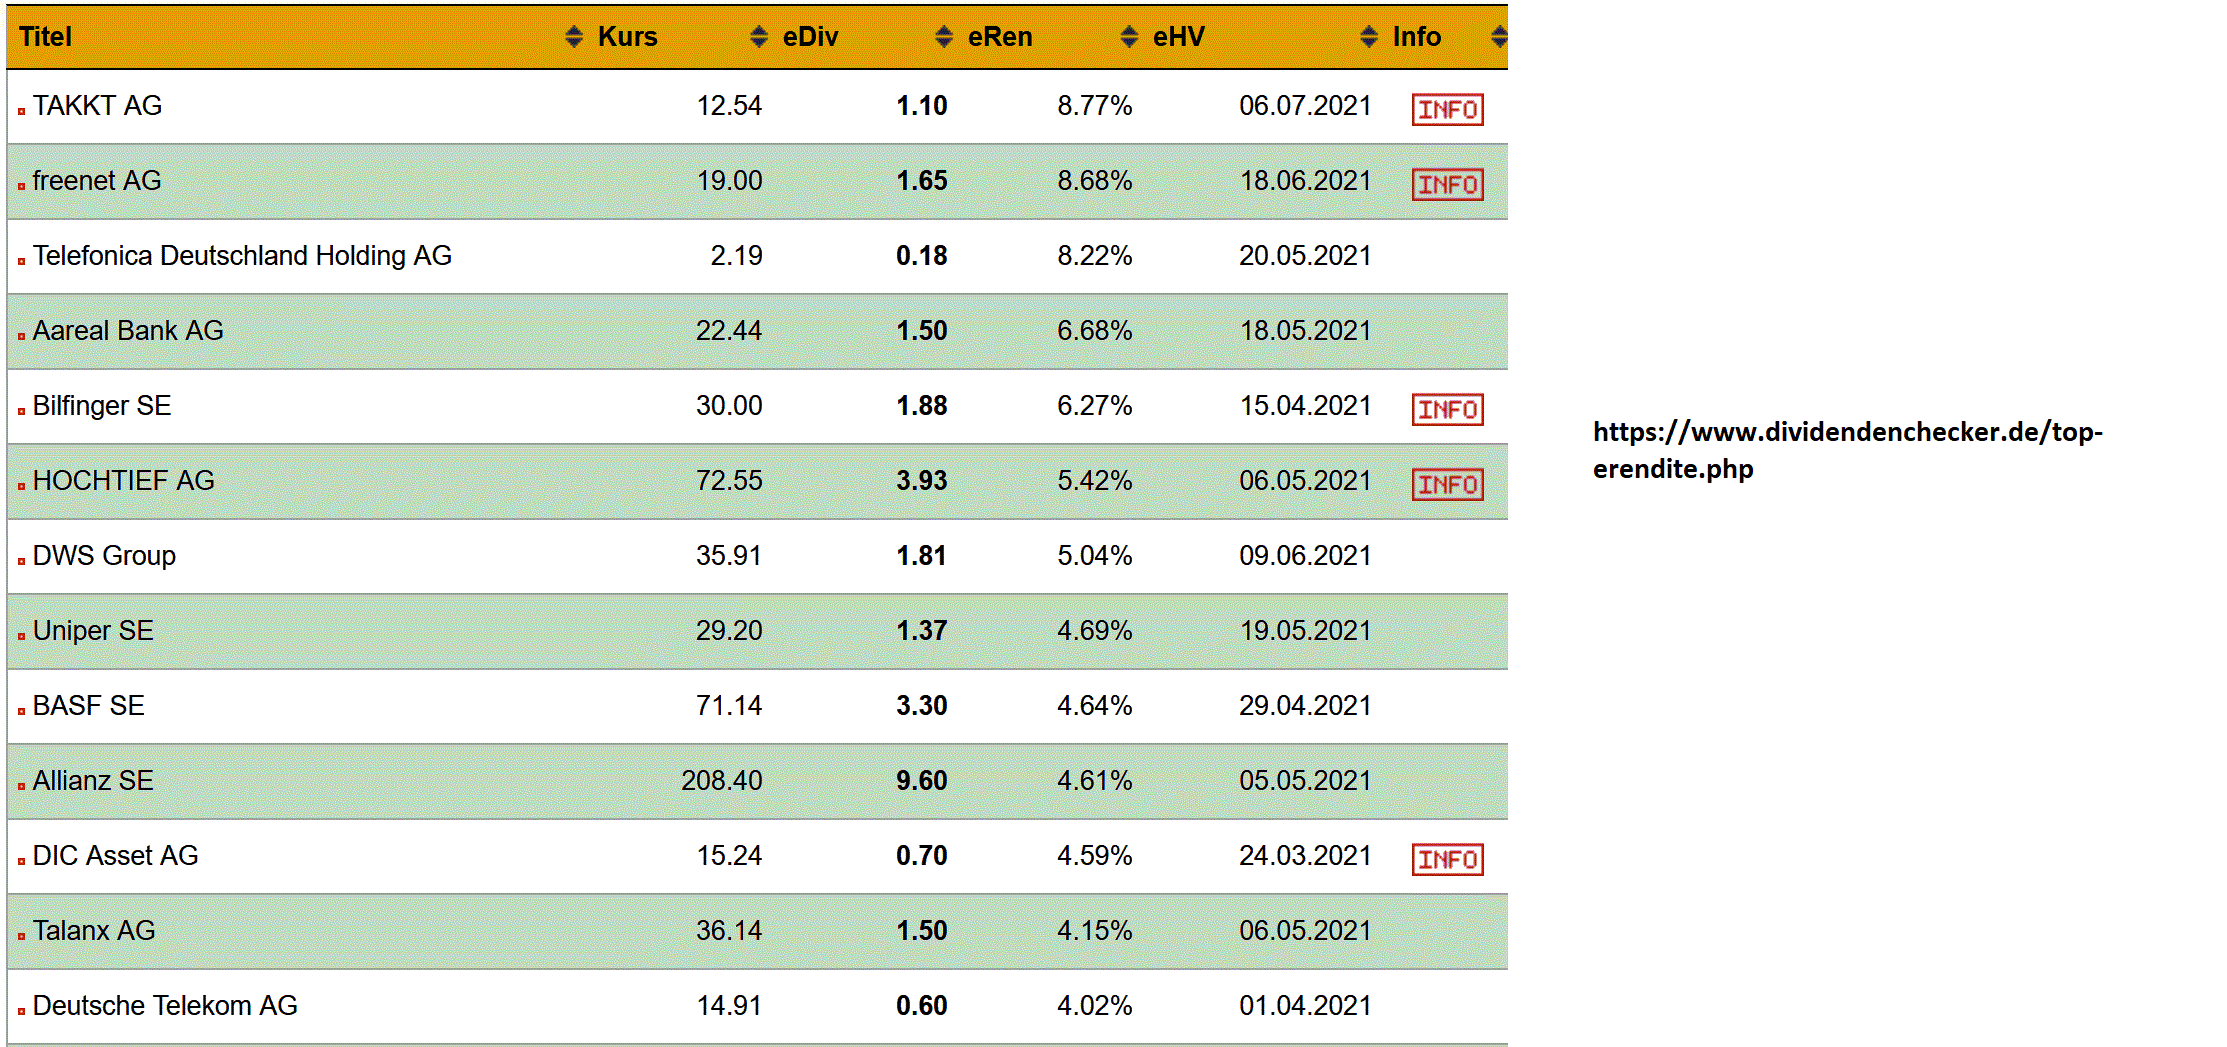Click the red bullet beside freenet AG

tap(21, 186)
